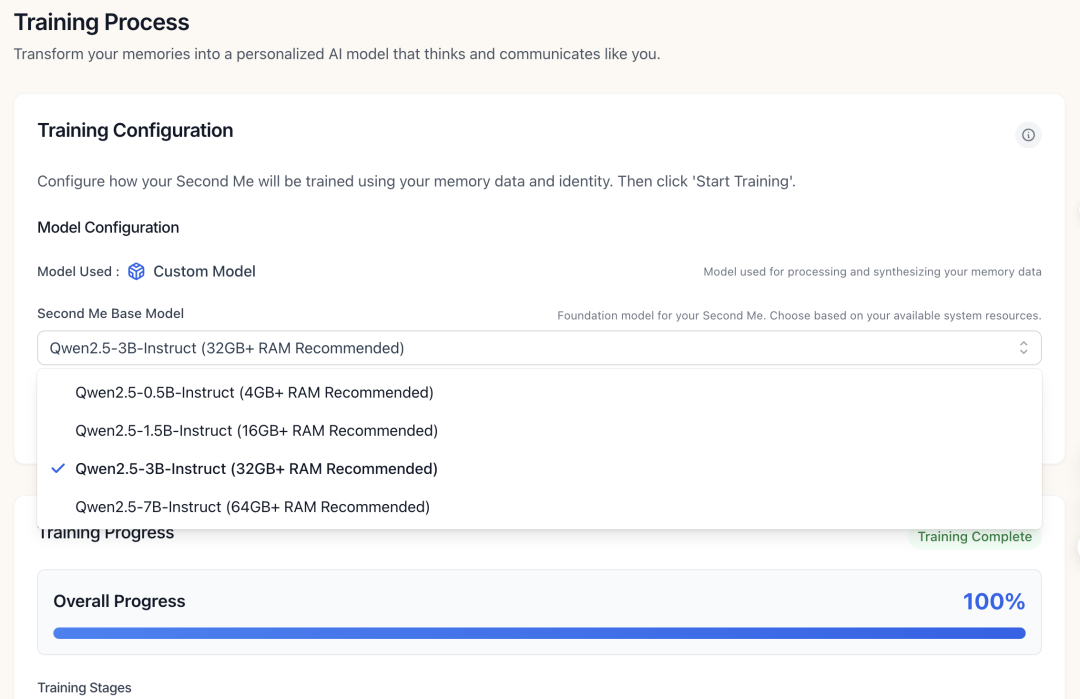
Task: Click the 'Transform your memories' subtitle
Action: click(337, 54)
